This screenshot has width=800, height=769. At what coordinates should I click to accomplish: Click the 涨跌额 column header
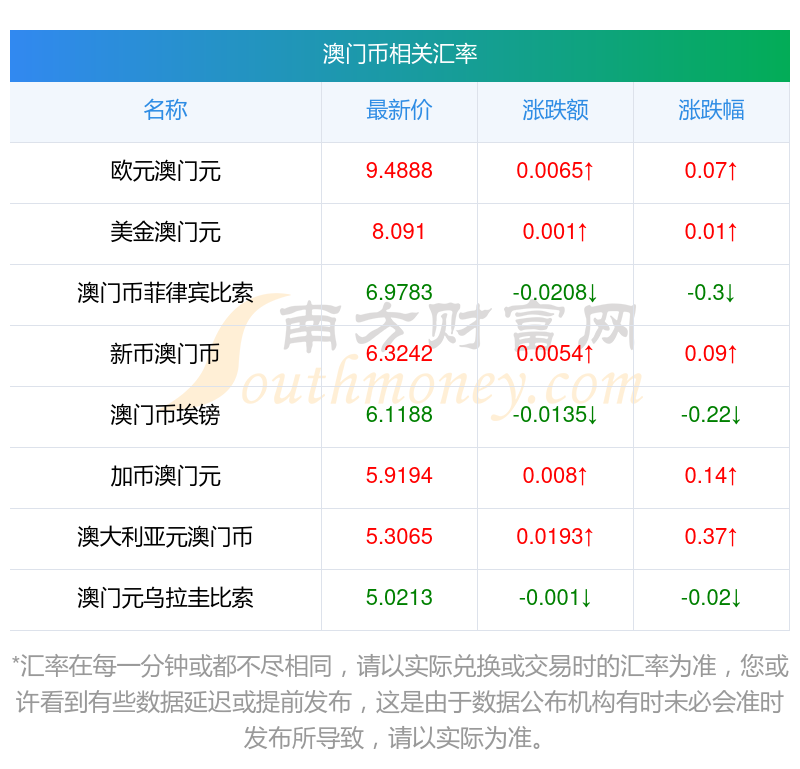[555, 110]
